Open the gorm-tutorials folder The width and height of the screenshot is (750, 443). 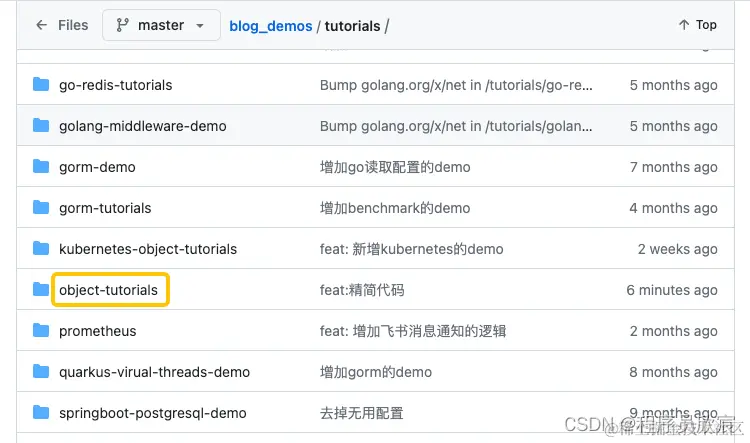click(x=105, y=208)
